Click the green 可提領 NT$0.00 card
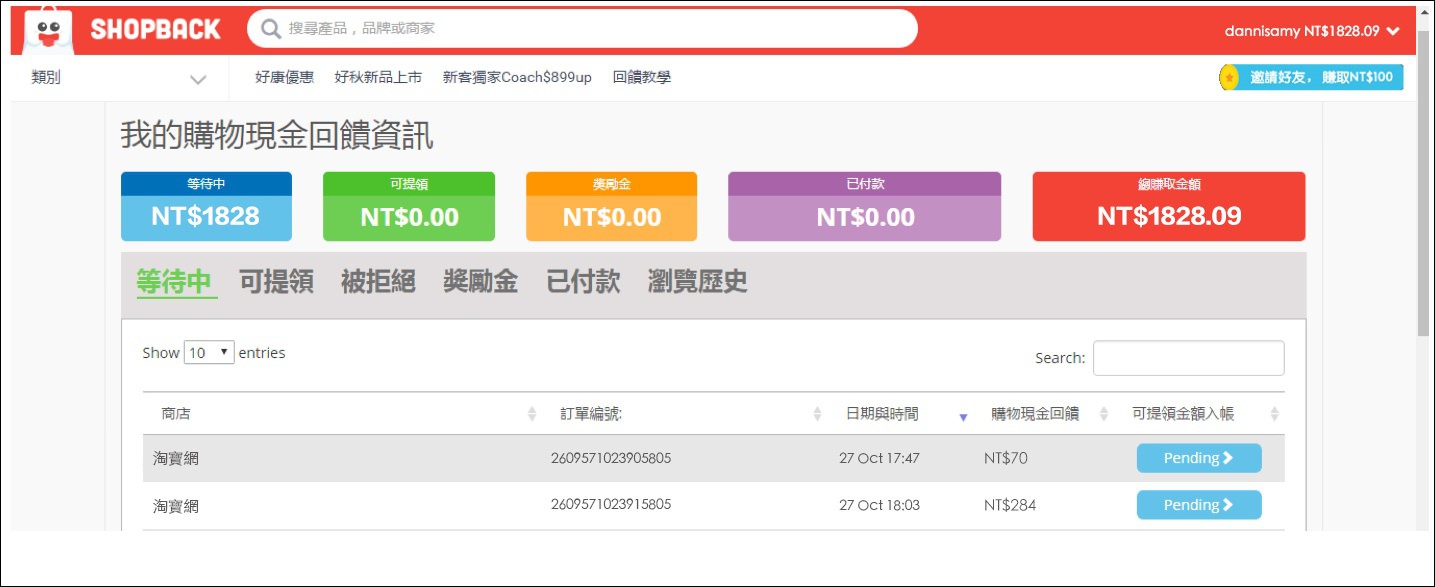Screen dimensions: 1435x587 (409, 206)
